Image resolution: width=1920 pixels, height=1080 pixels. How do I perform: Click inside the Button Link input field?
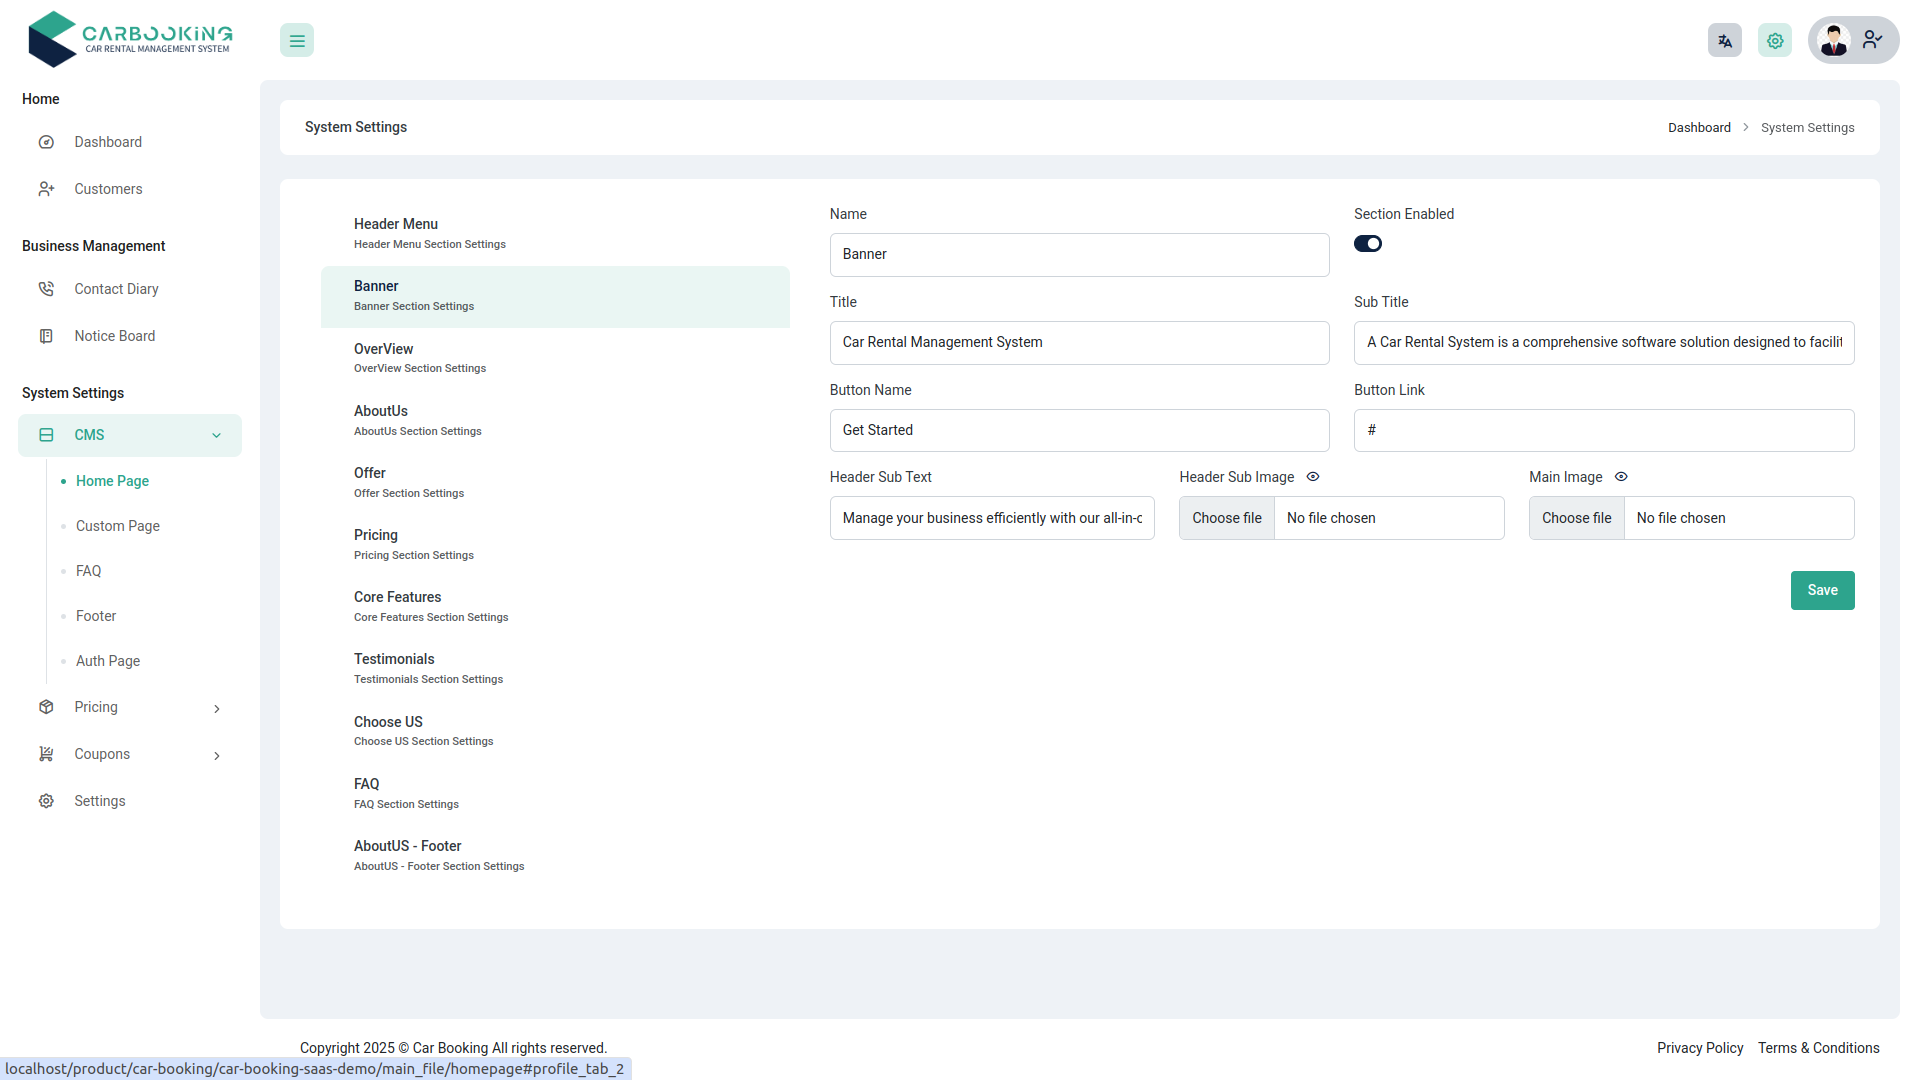(x=1604, y=430)
